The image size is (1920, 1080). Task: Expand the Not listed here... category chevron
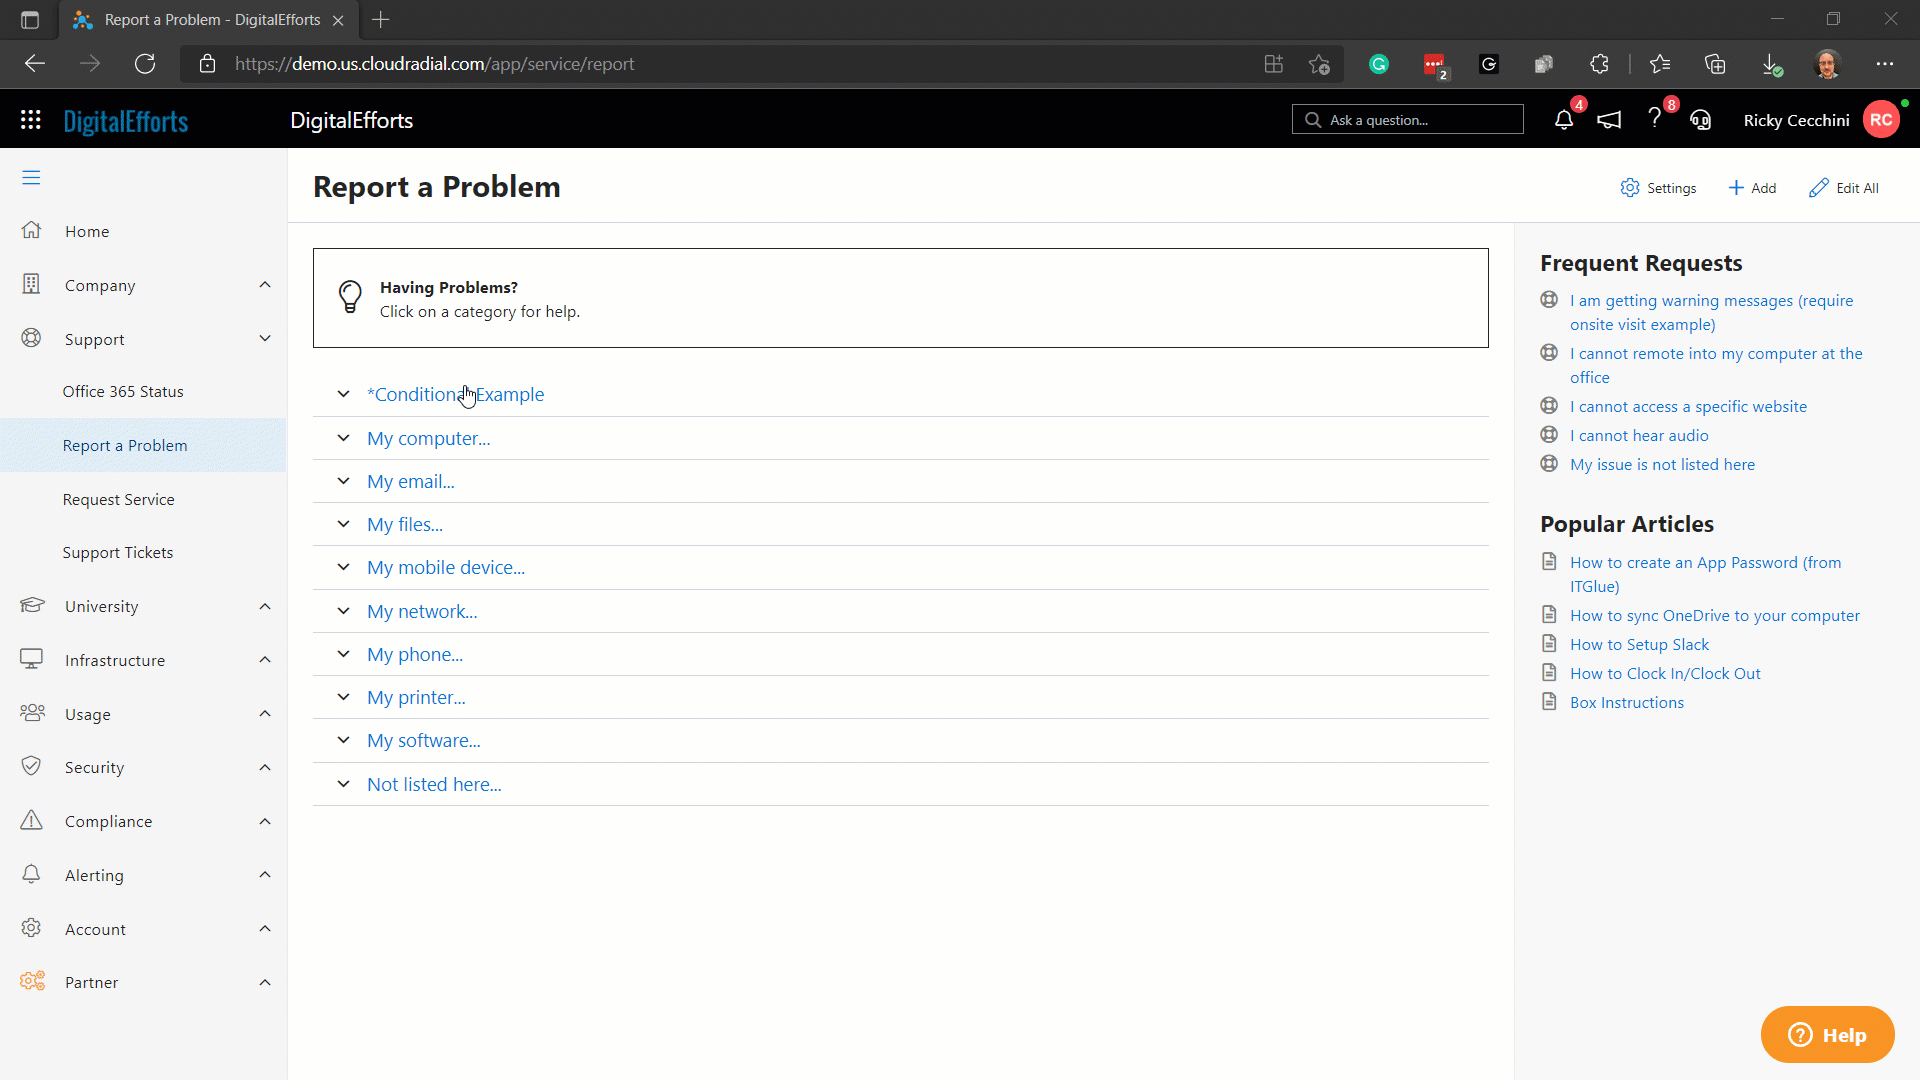coord(343,784)
